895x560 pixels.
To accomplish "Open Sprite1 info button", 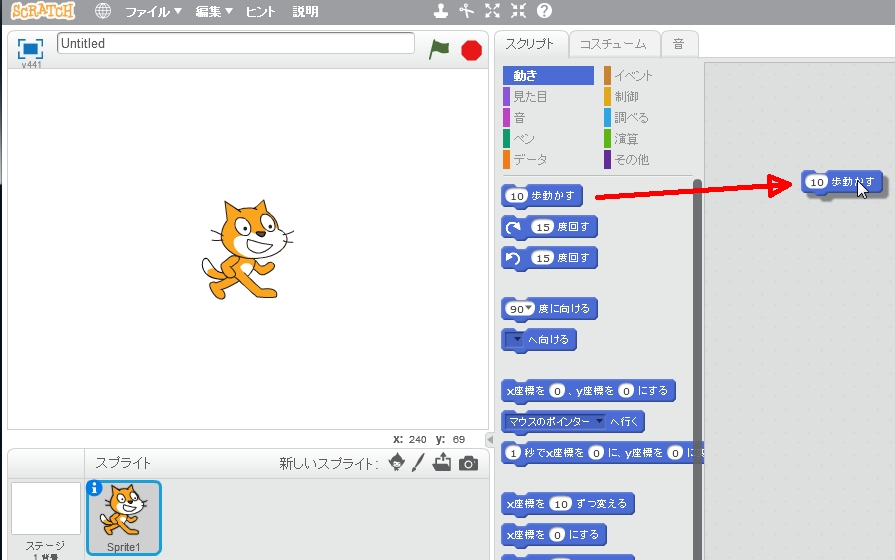I will 94,489.
